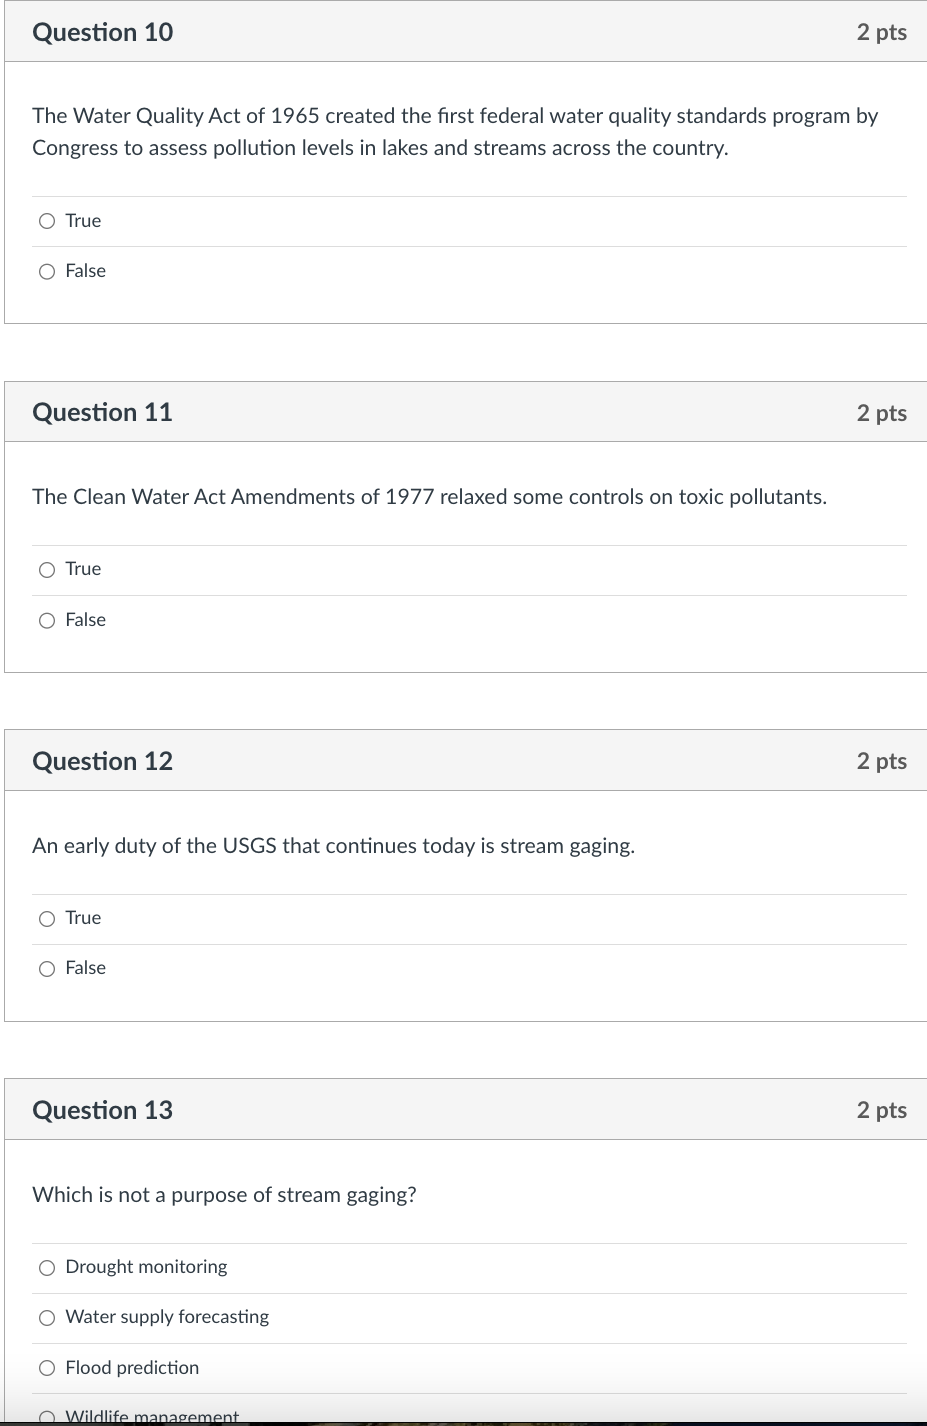Pick the Drought monitoring option
Image resolution: width=927 pixels, height=1426 pixels.
tap(47, 1268)
